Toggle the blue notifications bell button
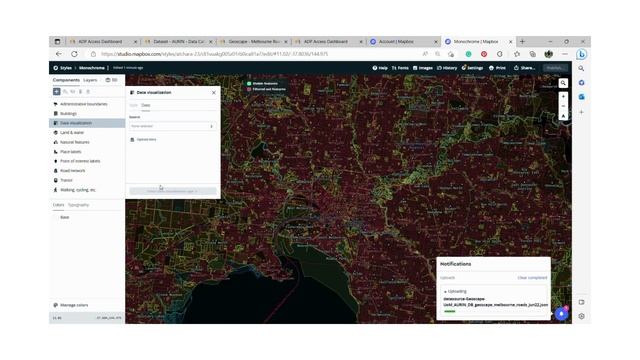Image resolution: width=640 pixels, height=360 pixels. pos(562,314)
